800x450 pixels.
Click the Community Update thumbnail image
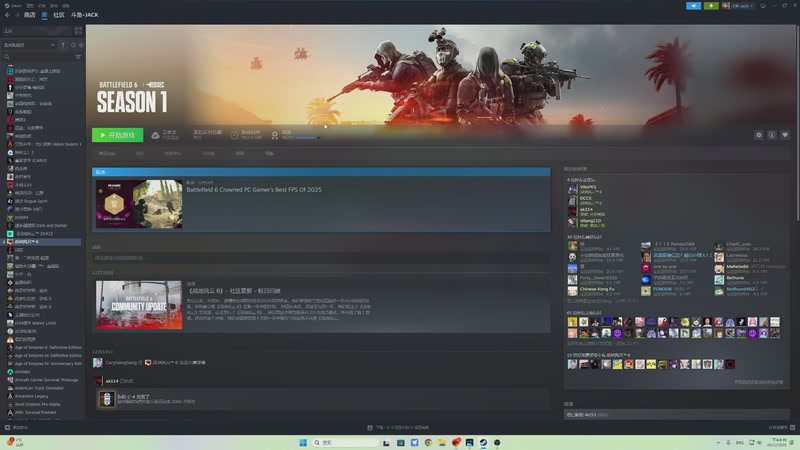coord(139,305)
